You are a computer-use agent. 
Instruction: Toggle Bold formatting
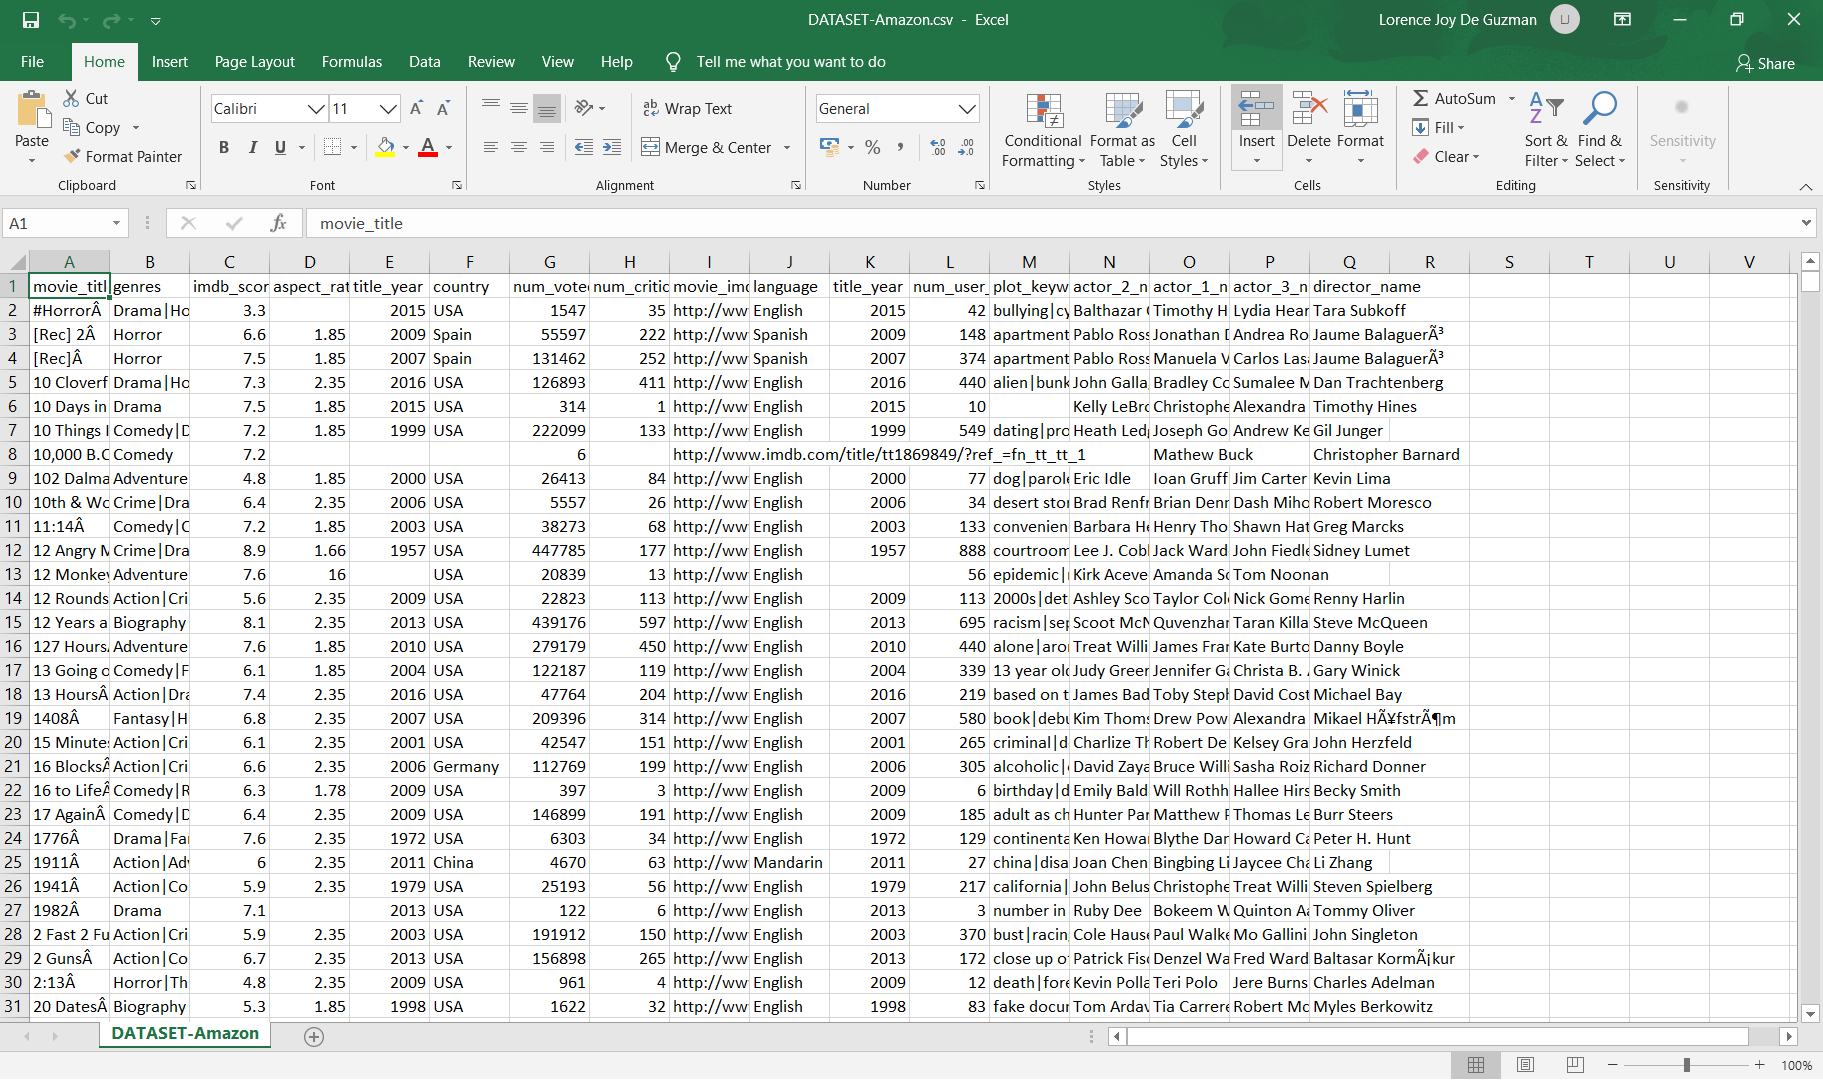[224, 147]
